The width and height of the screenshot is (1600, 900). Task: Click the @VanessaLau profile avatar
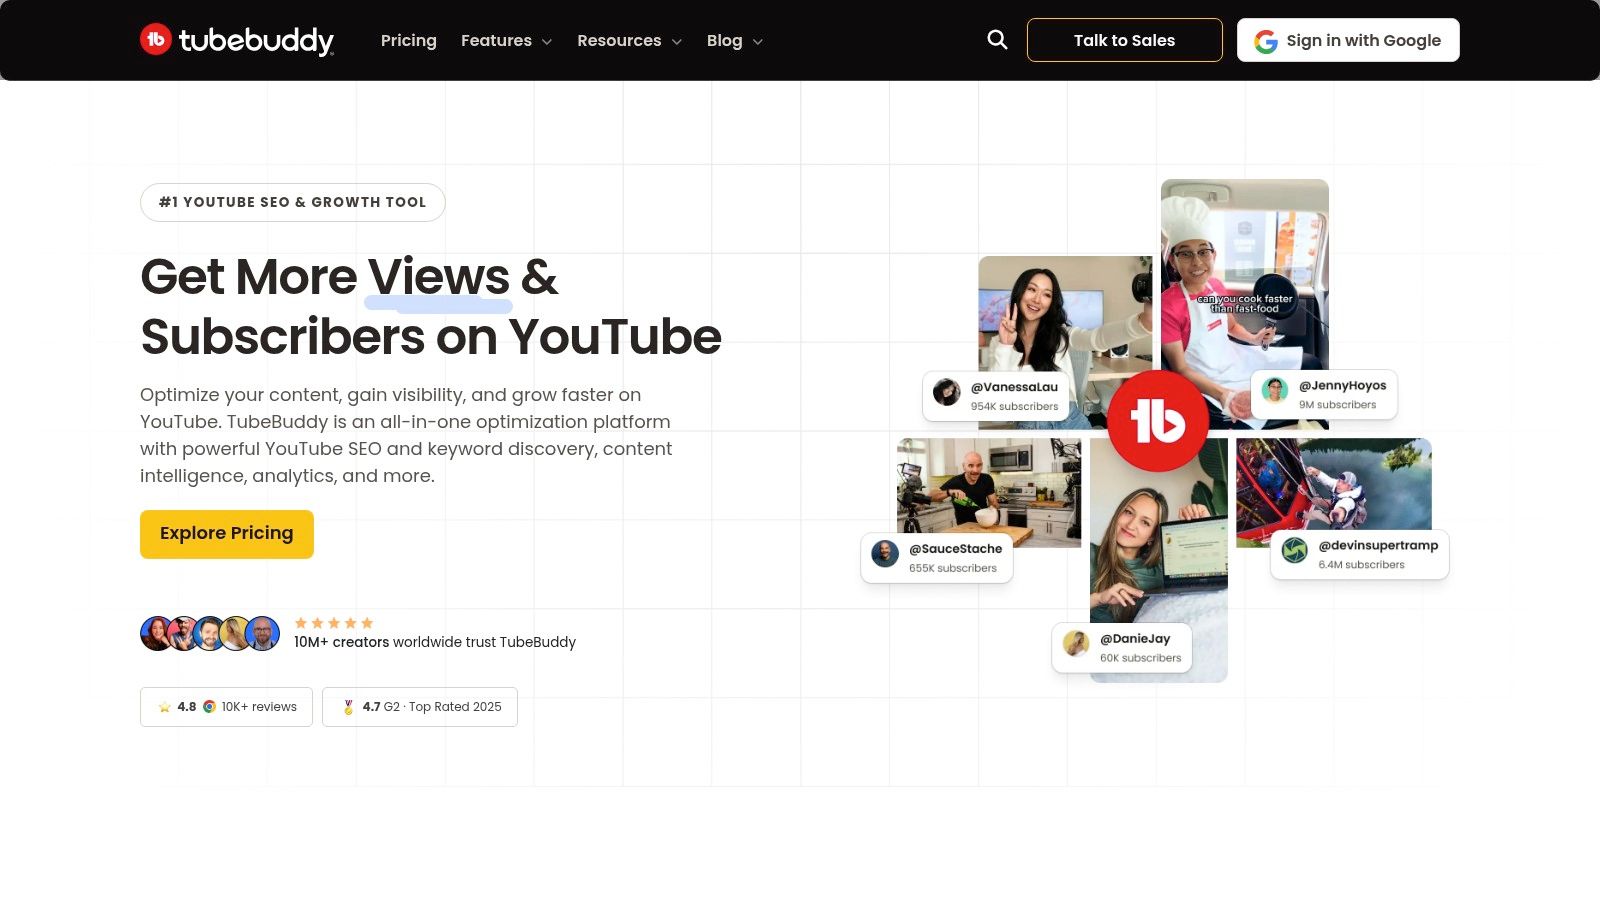point(946,392)
